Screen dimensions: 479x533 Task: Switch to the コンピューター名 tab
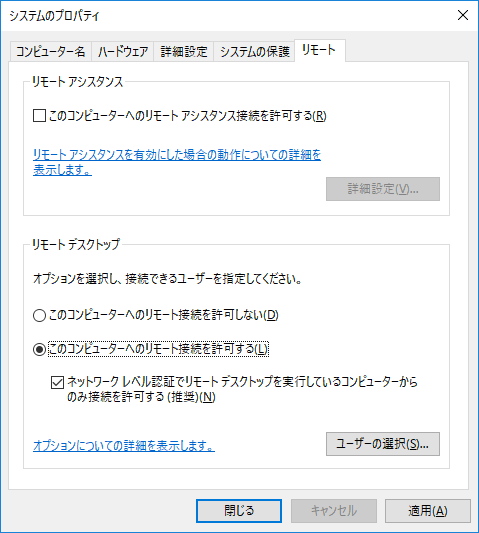[x=51, y=52]
